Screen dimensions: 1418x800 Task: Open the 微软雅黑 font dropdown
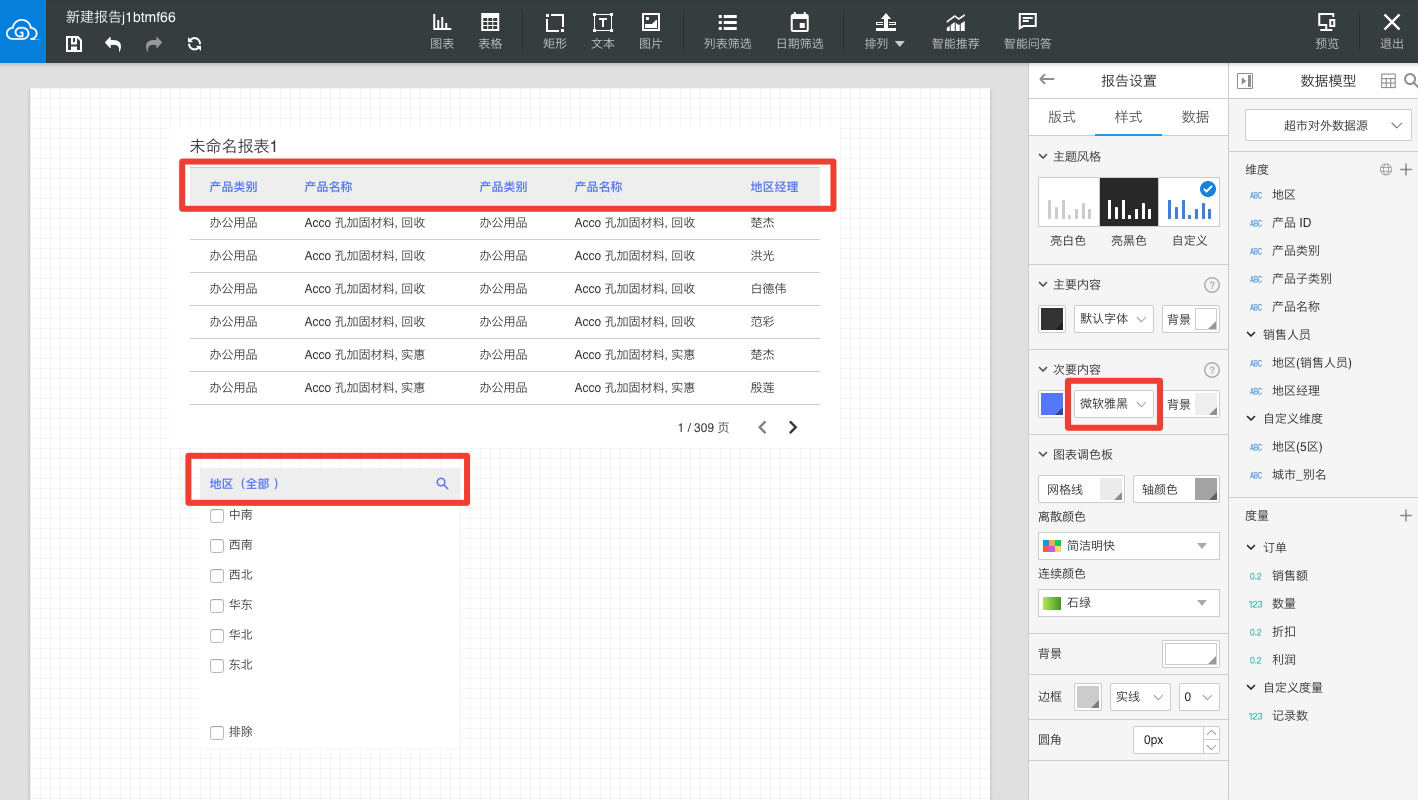pos(1113,404)
